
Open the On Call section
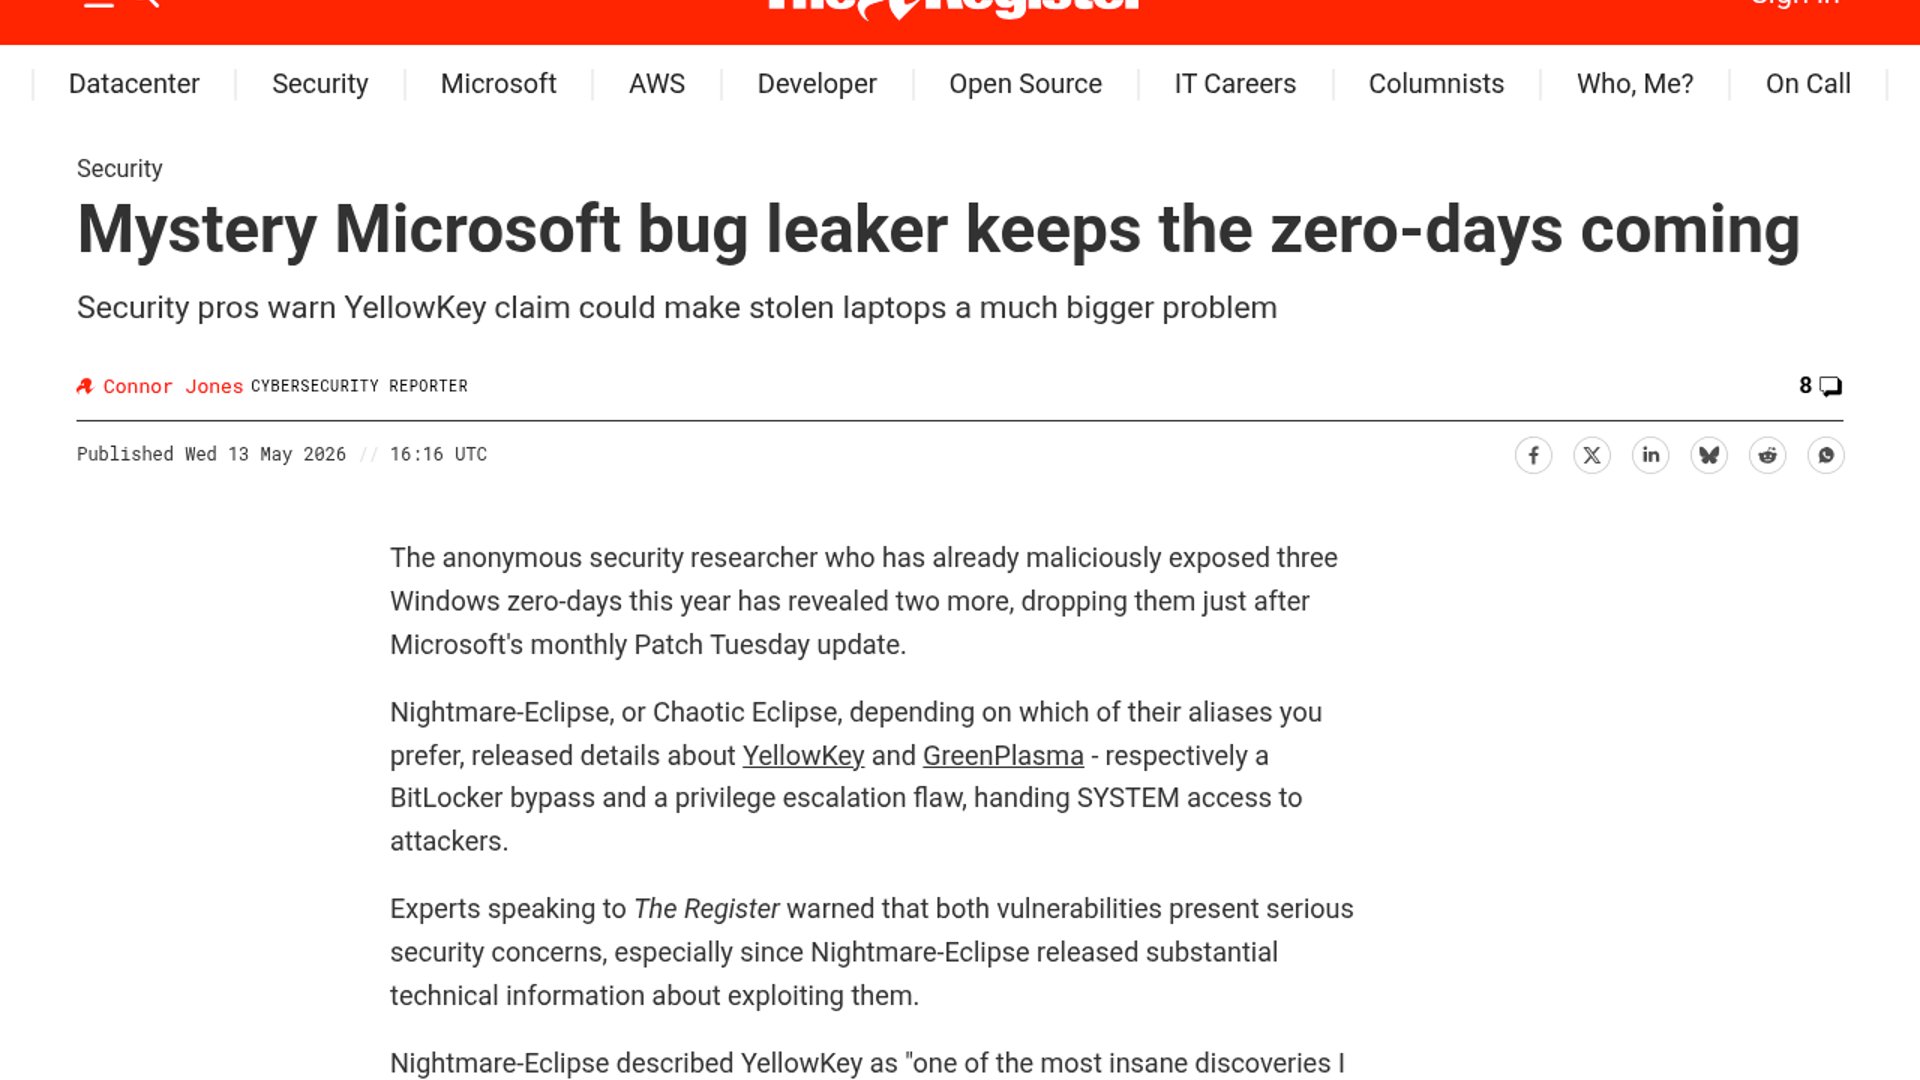[x=1808, y=84]
